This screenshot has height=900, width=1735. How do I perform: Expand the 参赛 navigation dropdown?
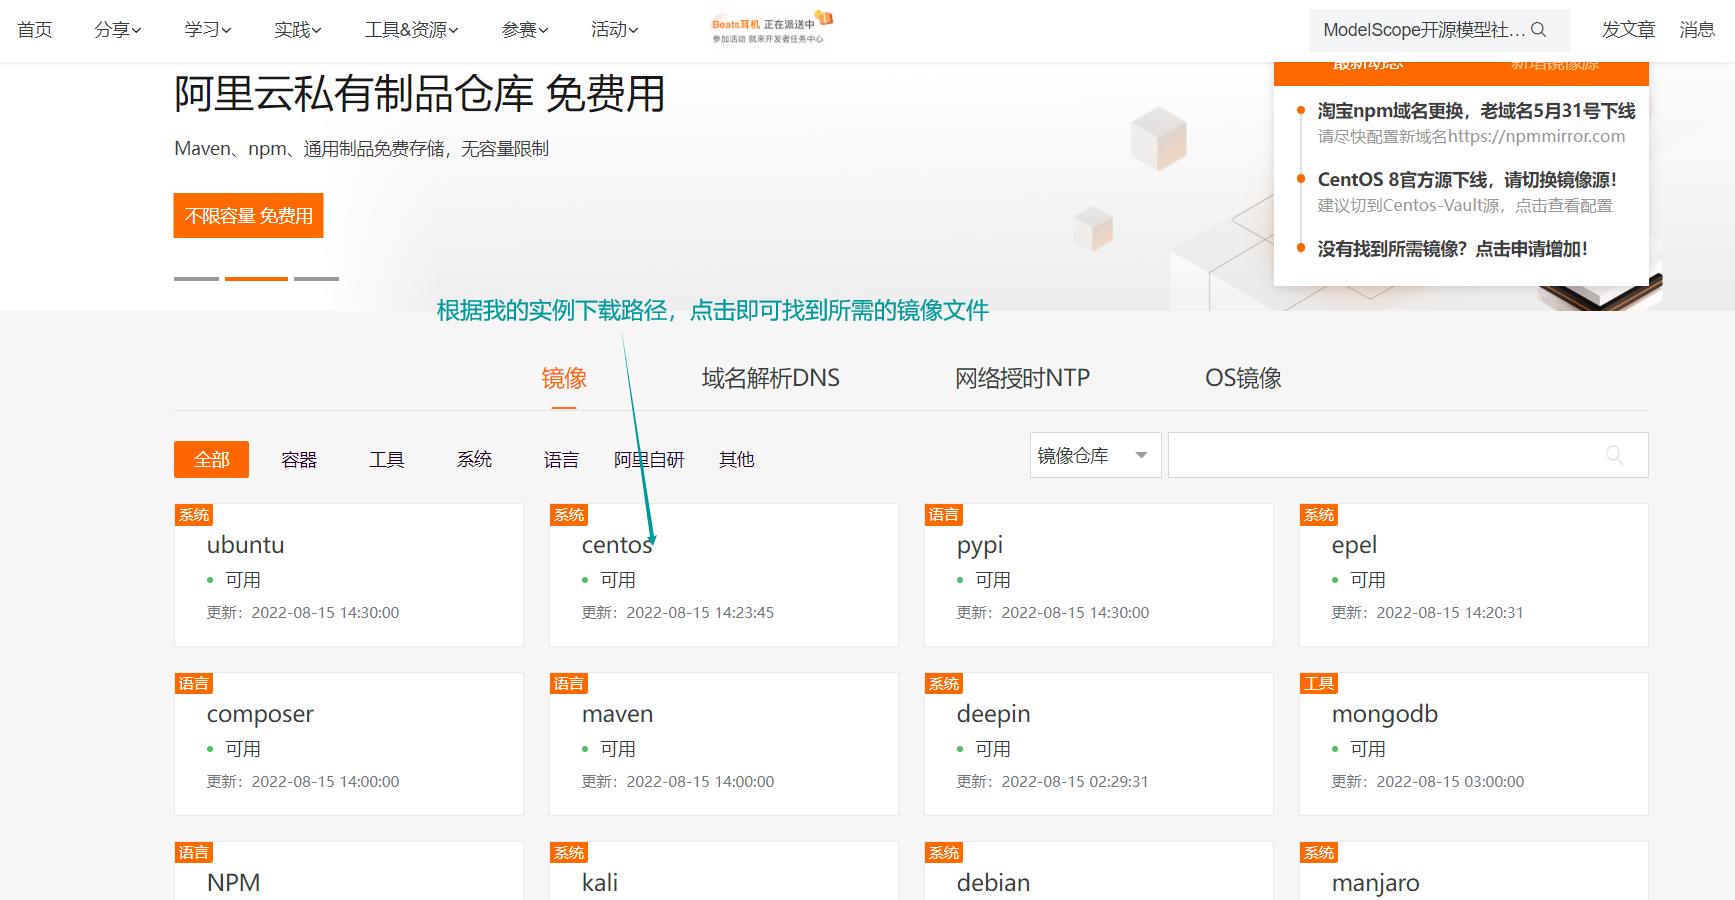click(525, 30)
